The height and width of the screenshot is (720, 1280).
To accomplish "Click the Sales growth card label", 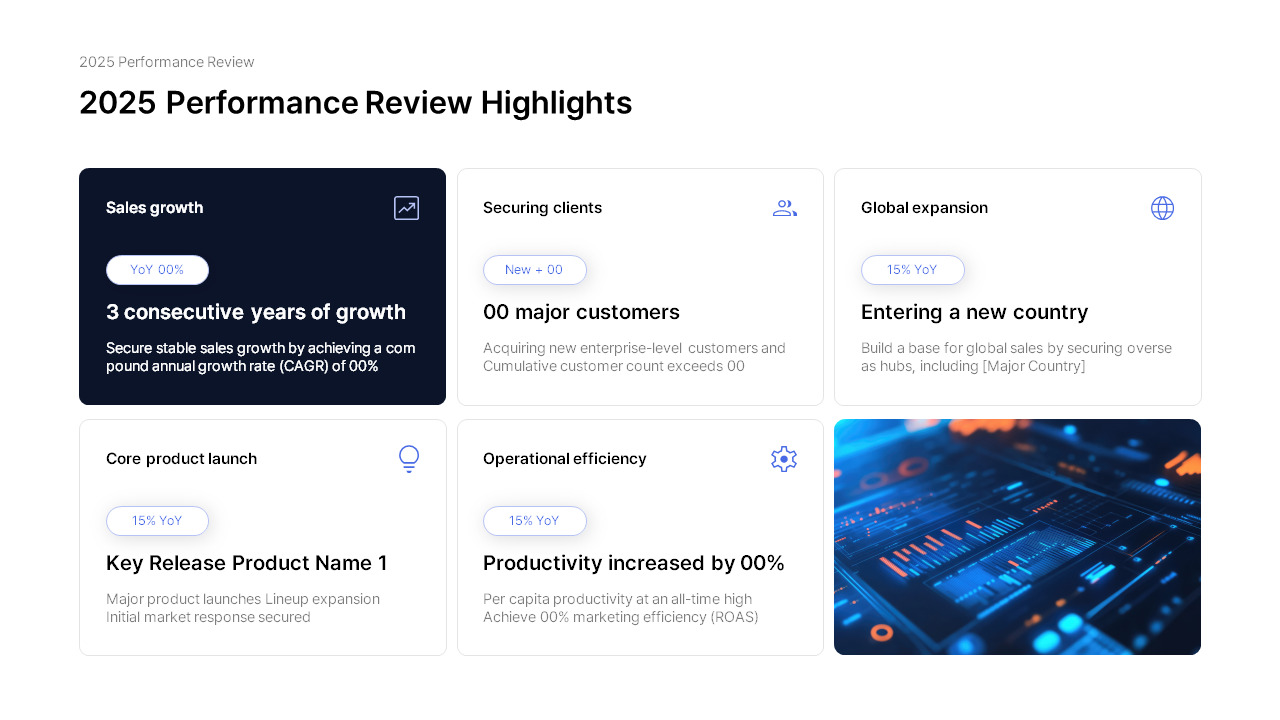I will click(x=154, y=208).
